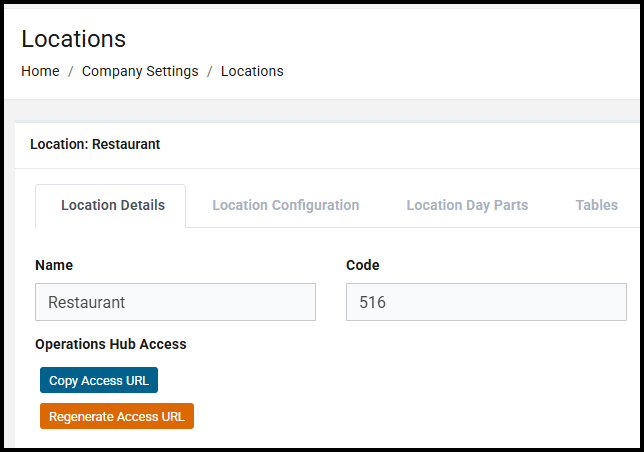Switch to the Location Day Parts tab
The image size is (644, 452).
point(467,205)
